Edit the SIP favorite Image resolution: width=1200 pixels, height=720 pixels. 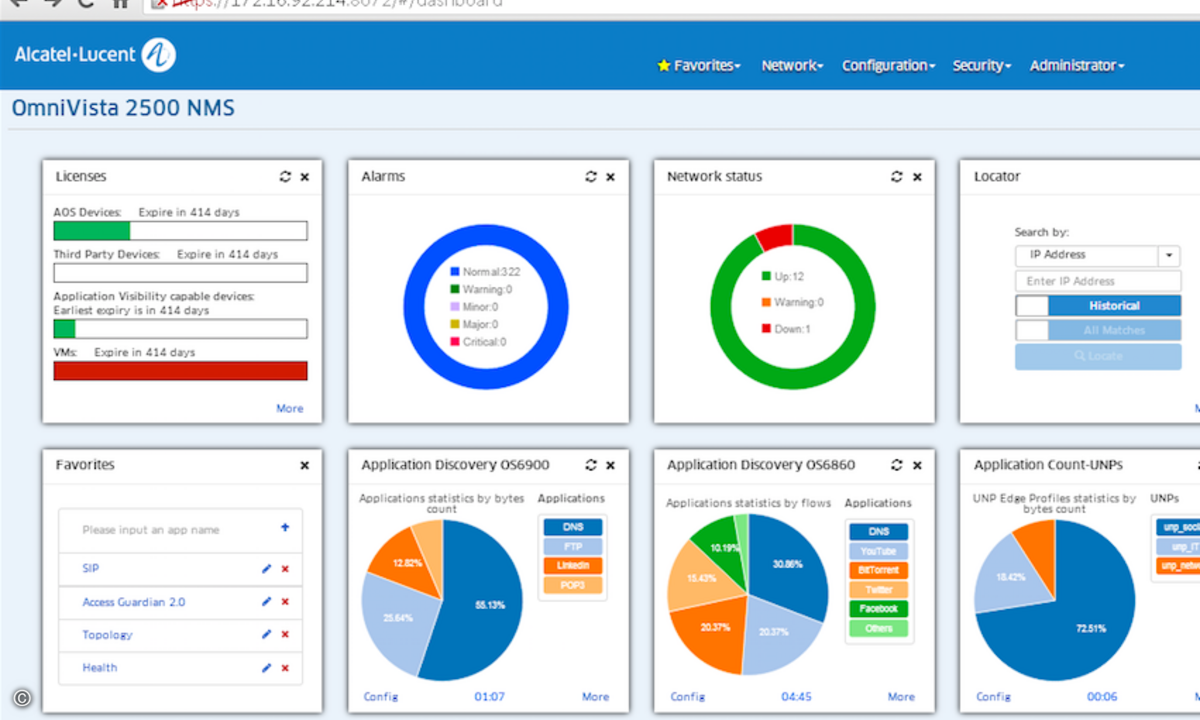pyautogui.click(x=266, y=568)
